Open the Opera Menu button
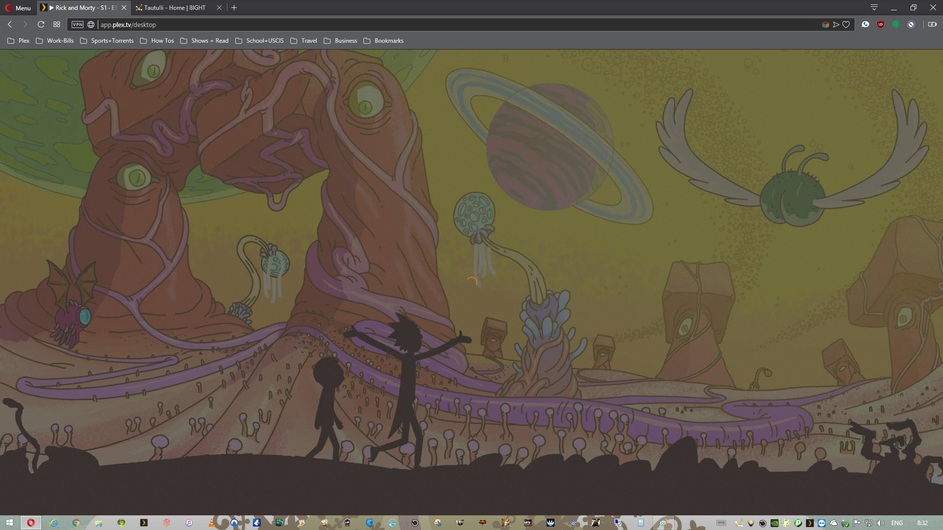This screenshot has width=943, height=530. coord(18,8)
